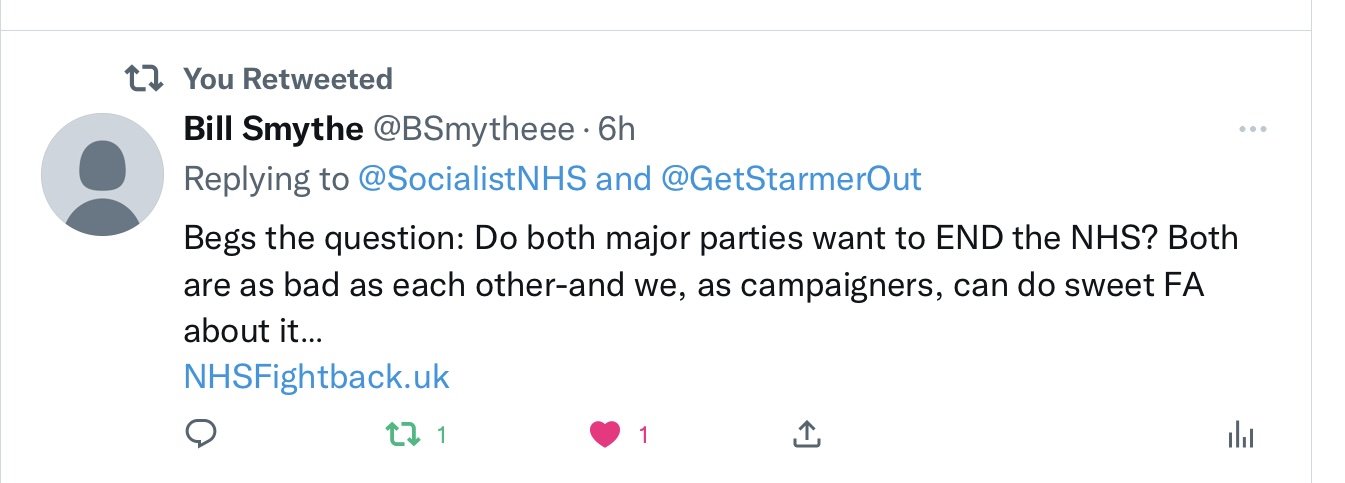This screenshot has height=483, width=1345.
Task: Click the 6h timestamp
Action: [x=616, y=129]
